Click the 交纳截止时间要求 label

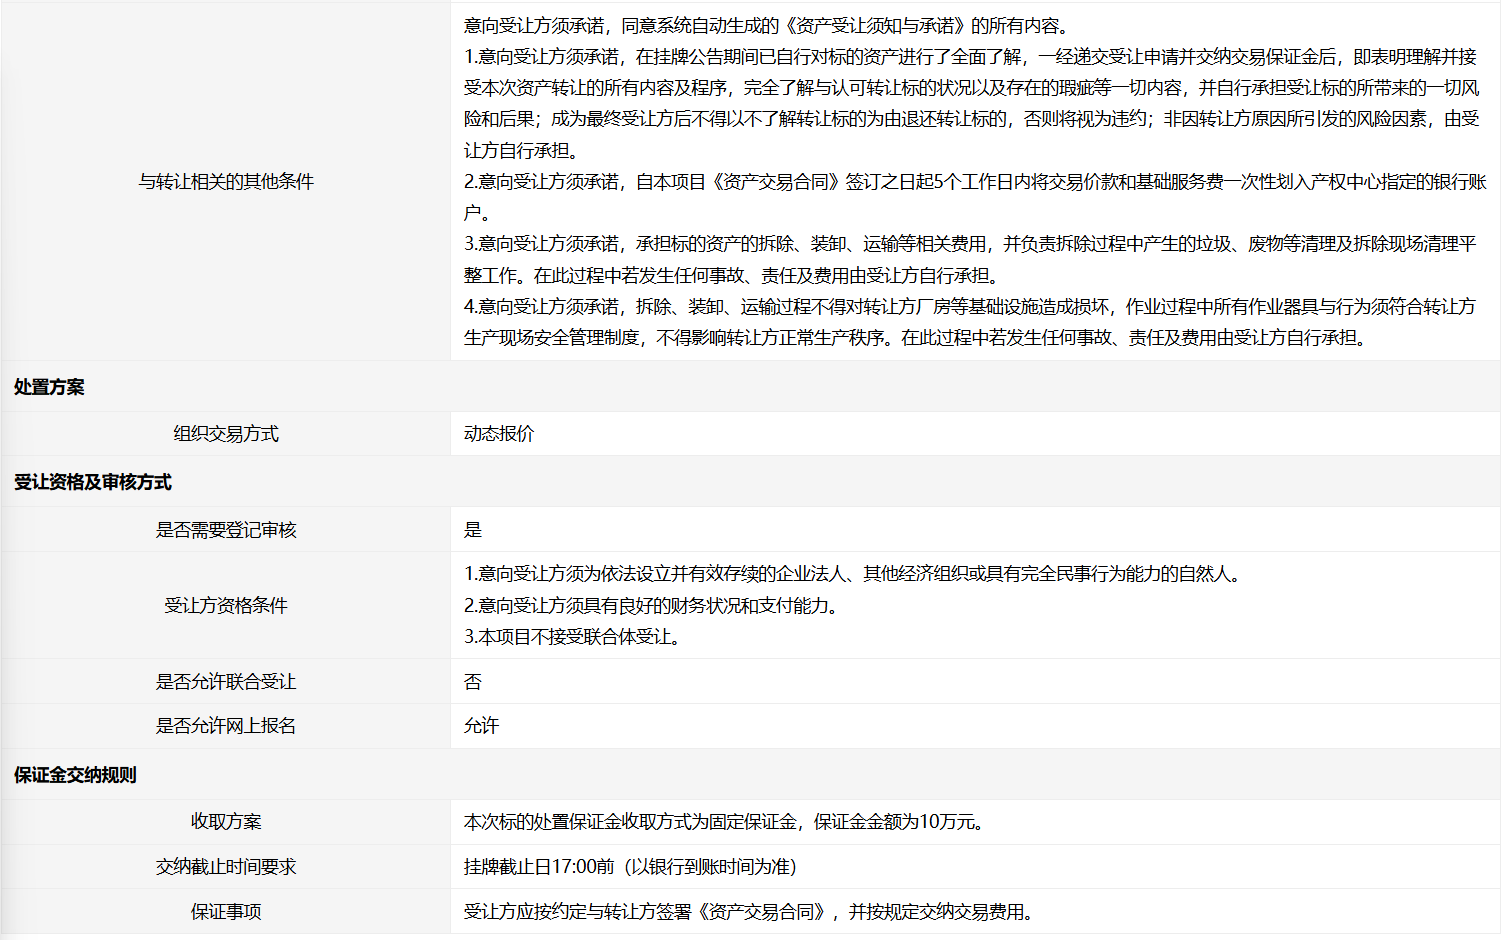[226, 866]
